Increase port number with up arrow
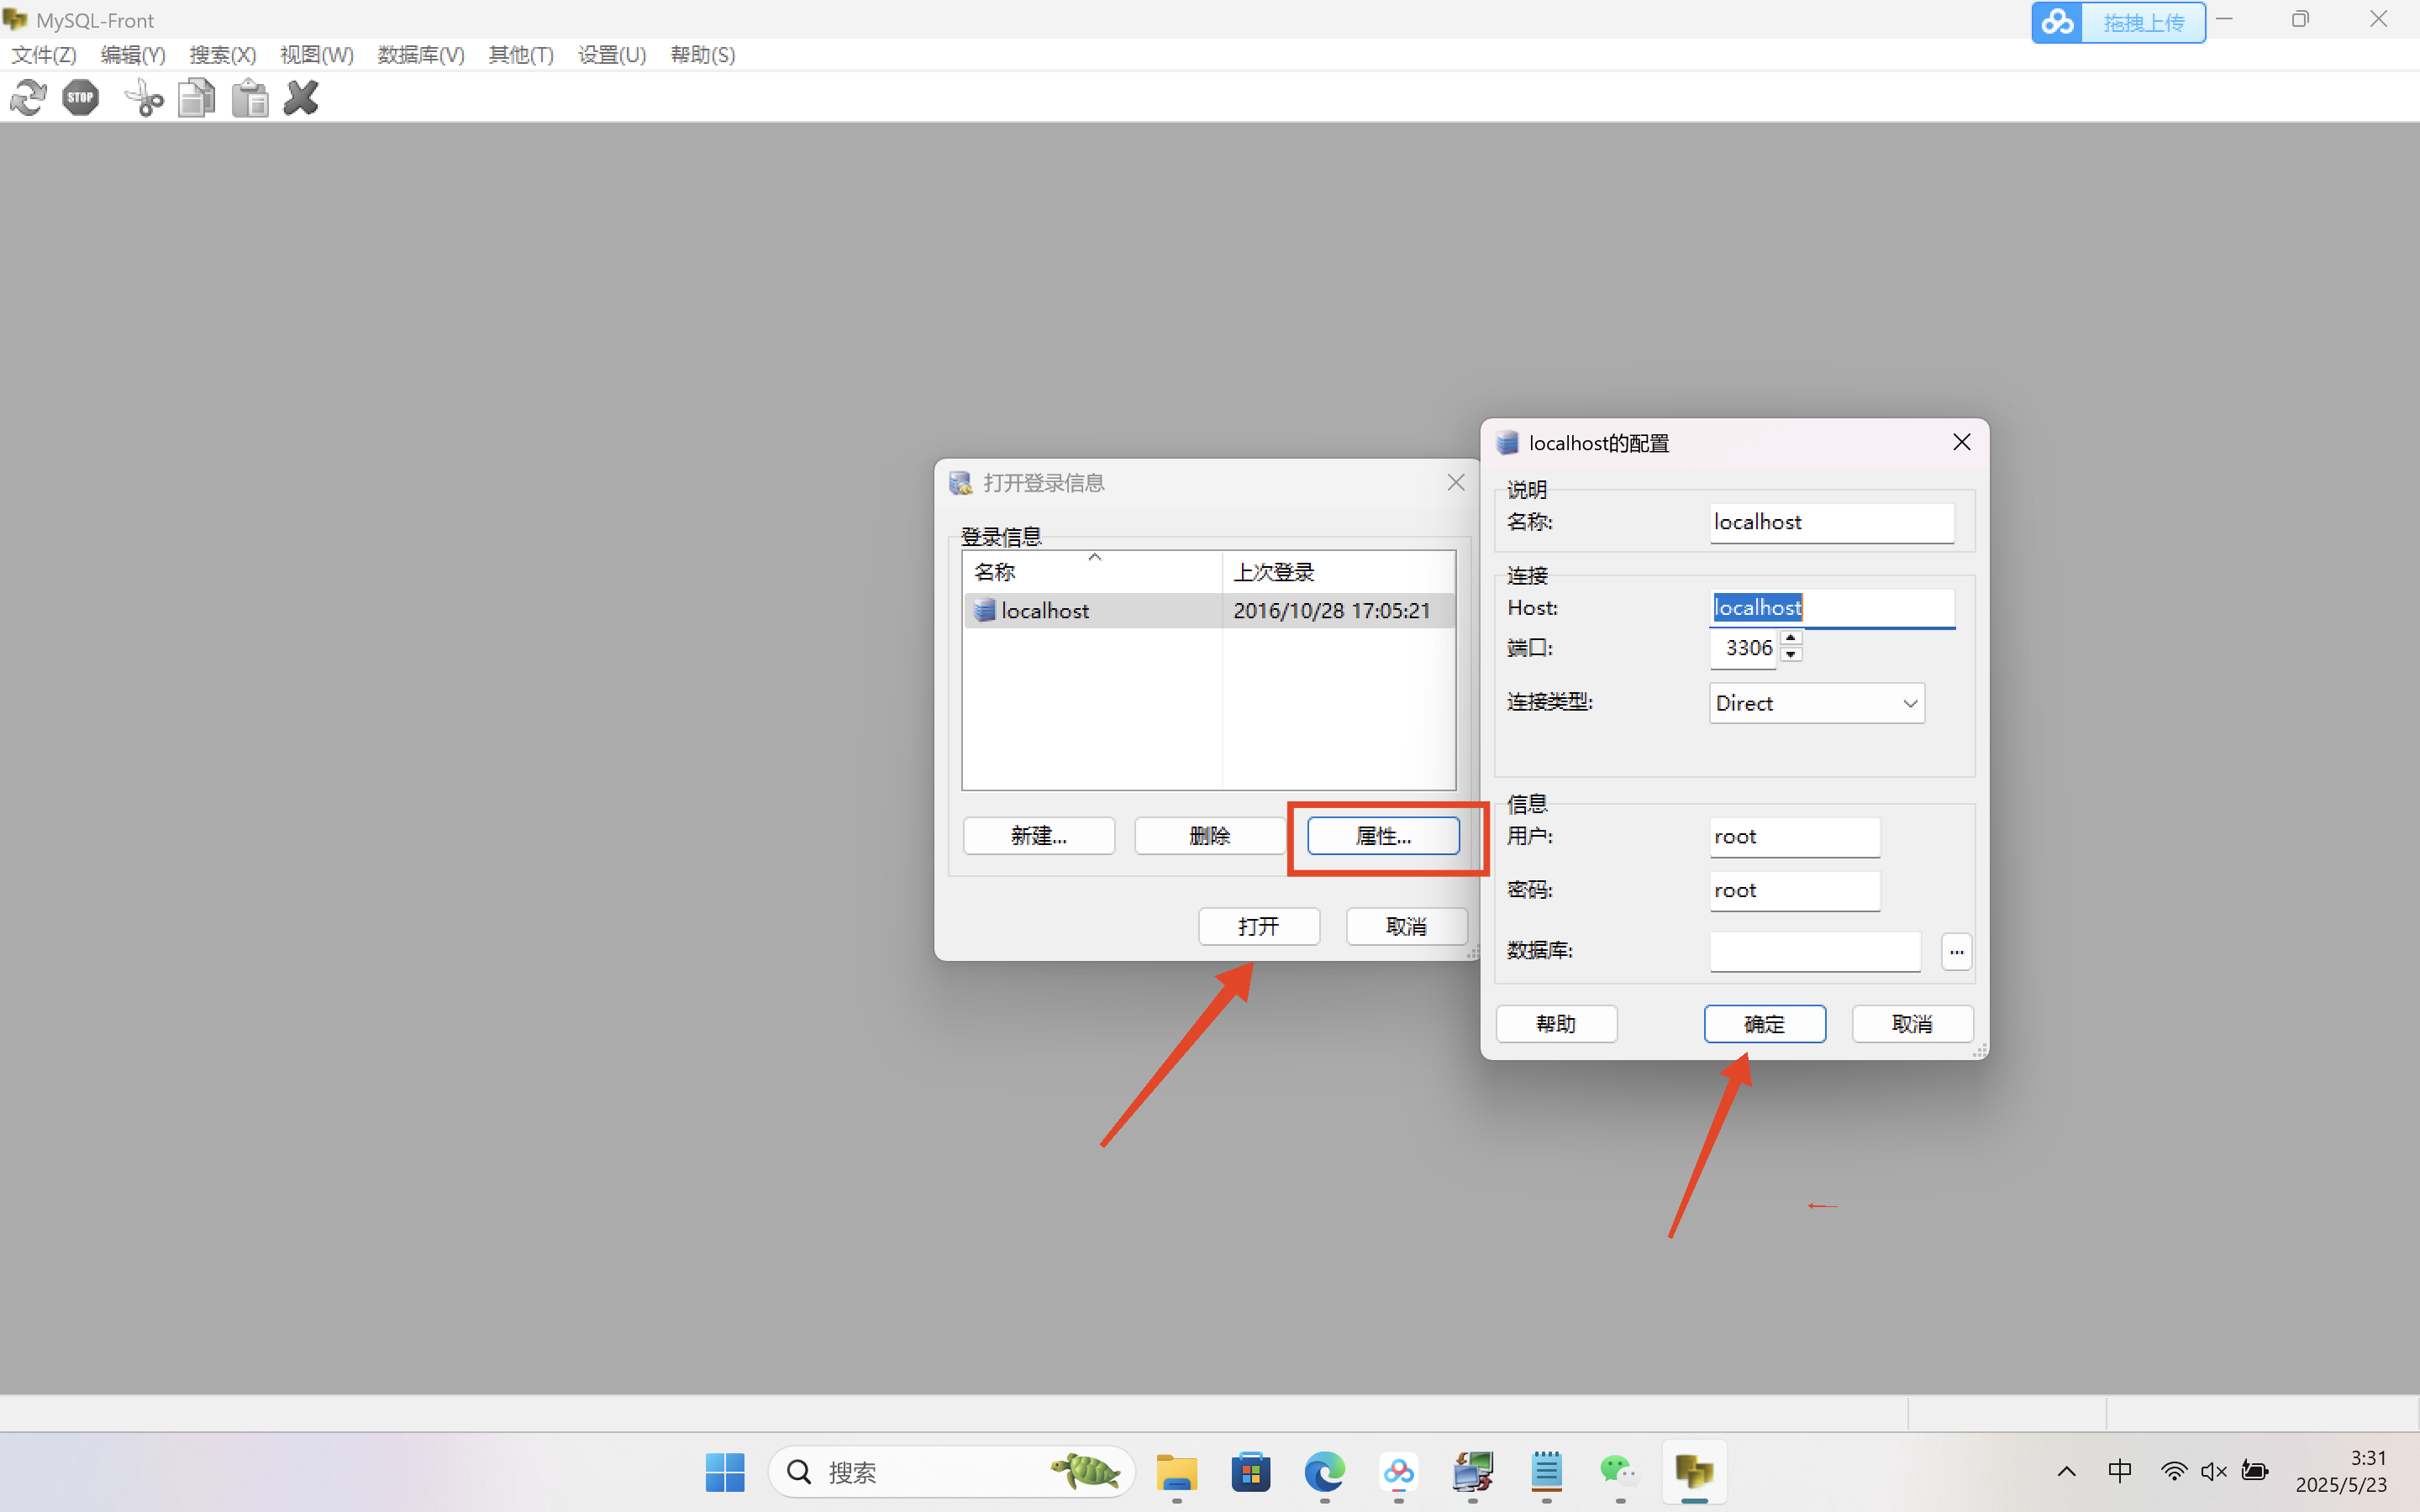This screenshot has height=1512, width=2420. point(1791,638)
